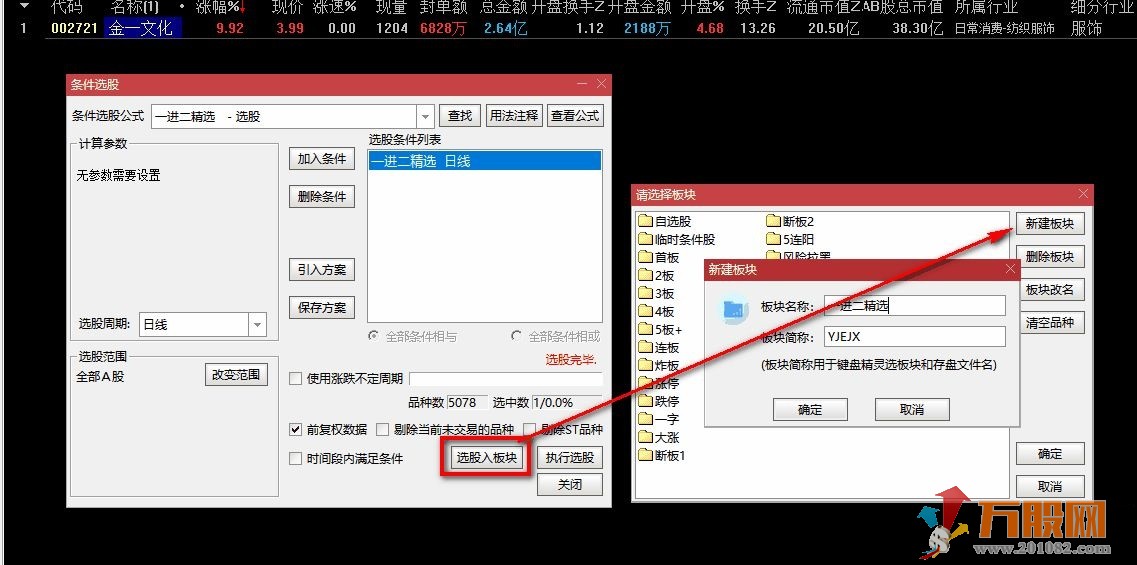
Task: Click 确定 in 请选择板块 dialog
Action: click(x=1050, y=454)
